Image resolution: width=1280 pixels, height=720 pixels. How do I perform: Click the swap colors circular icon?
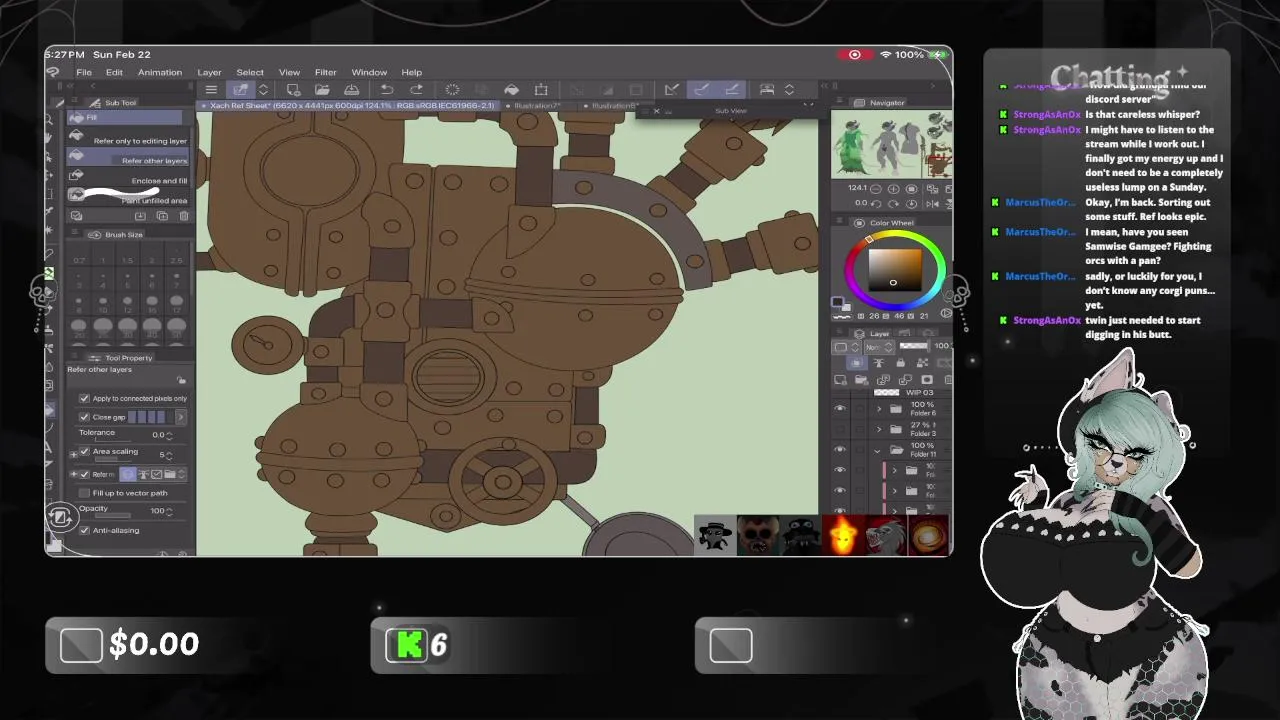(x=59, y=517)
